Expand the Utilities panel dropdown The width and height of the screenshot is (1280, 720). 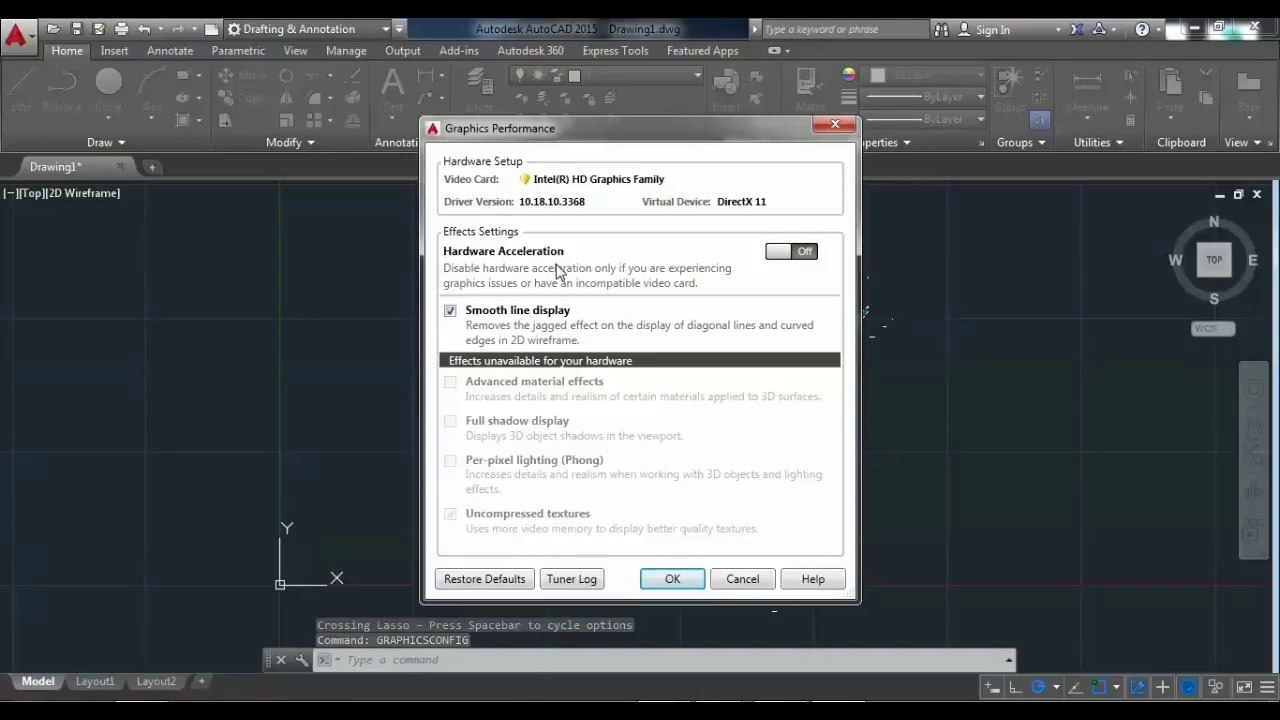coord(1098,142)
